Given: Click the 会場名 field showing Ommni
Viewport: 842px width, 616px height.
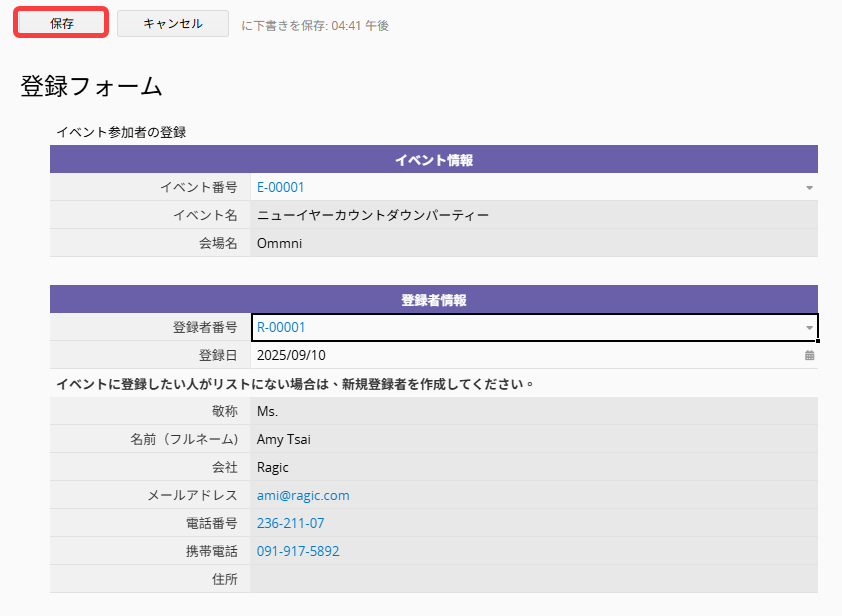Looking at the screenshot, I should tap(534, 243).
